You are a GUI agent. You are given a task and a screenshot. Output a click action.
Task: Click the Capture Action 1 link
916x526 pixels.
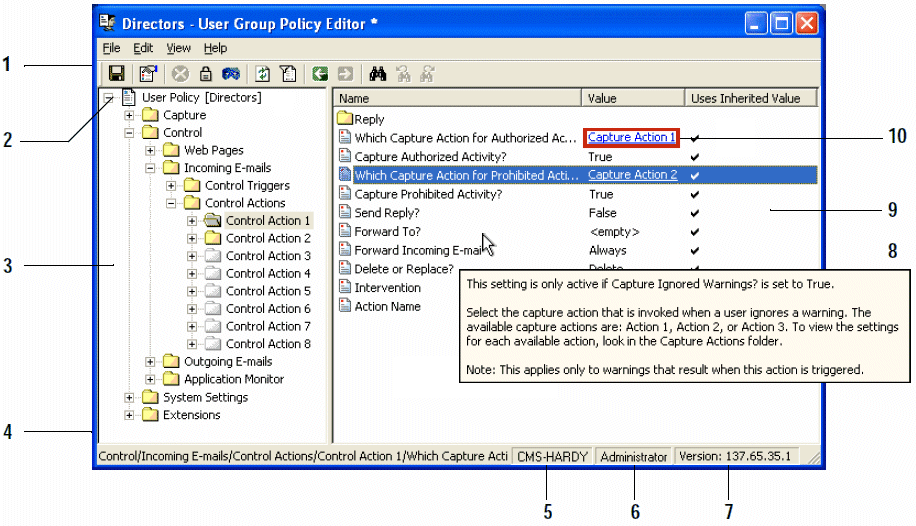point(632,137)
